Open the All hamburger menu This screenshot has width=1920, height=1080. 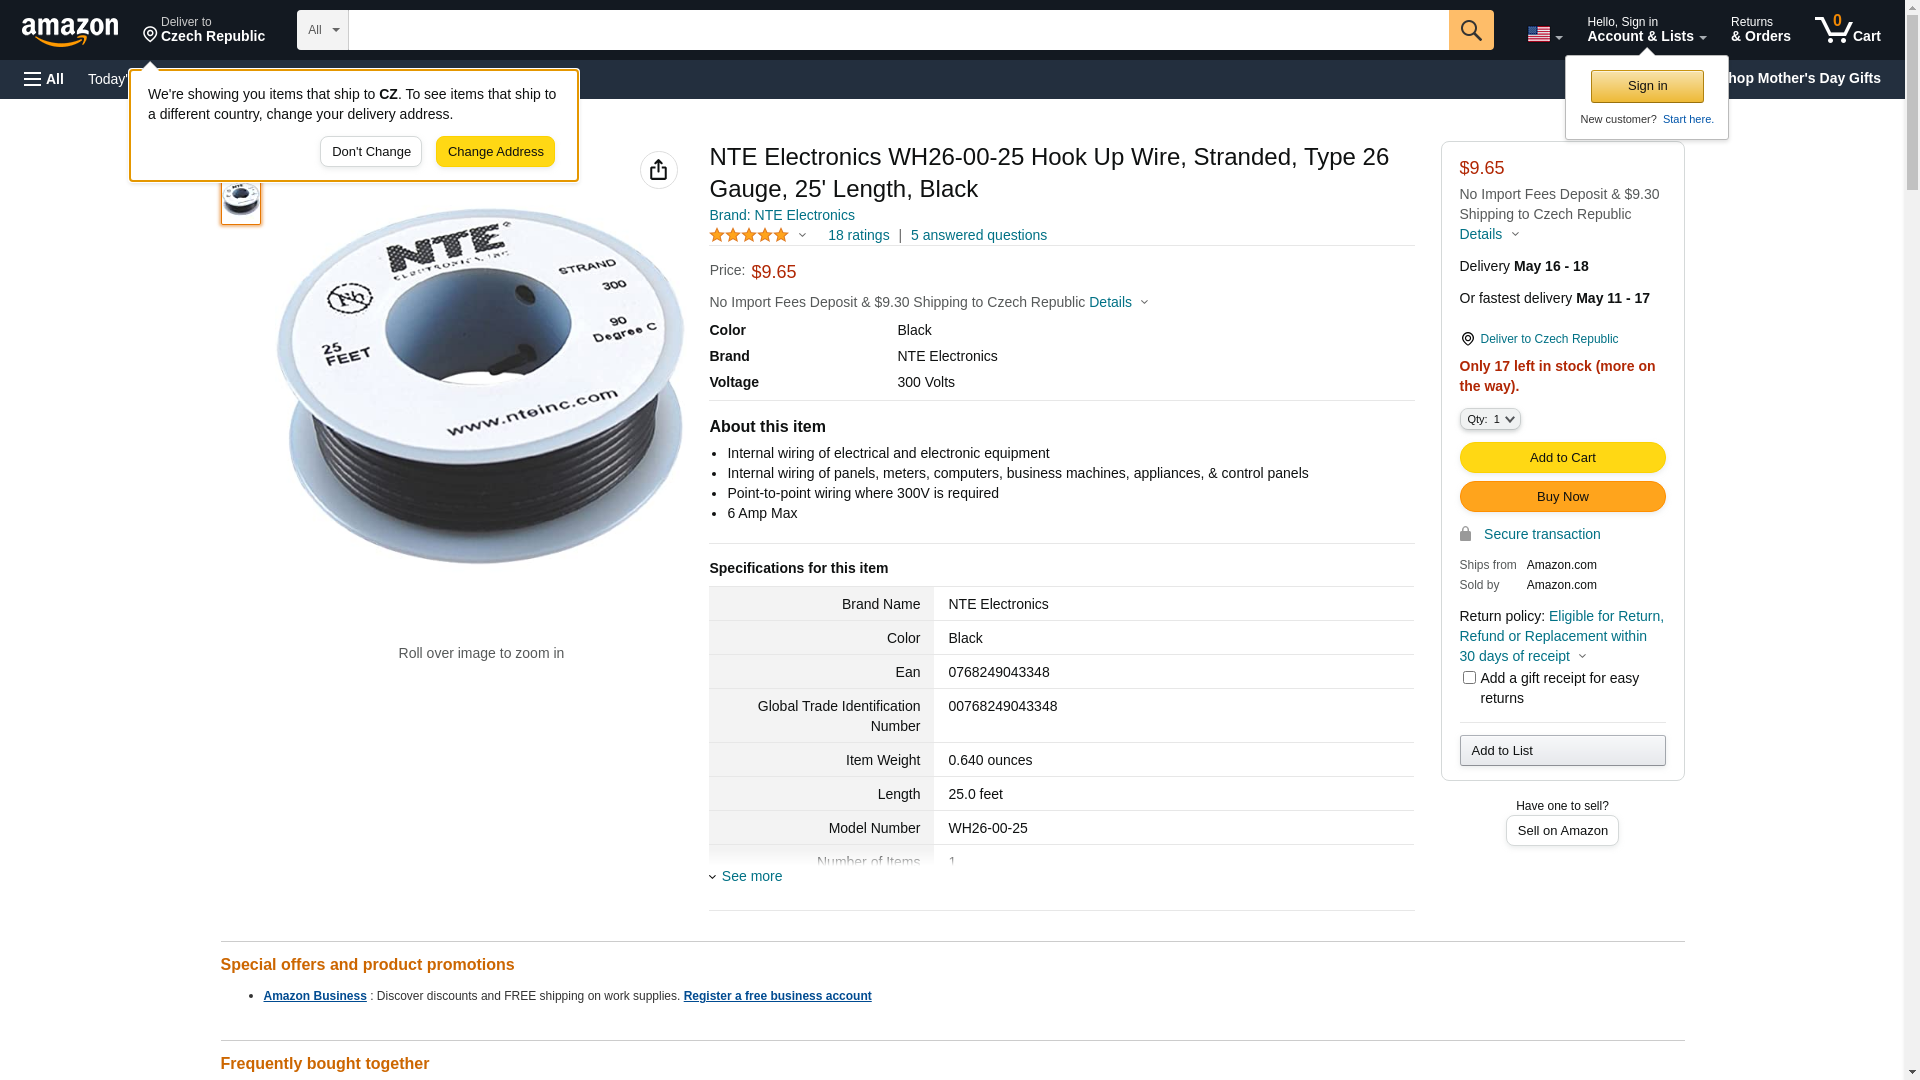point(44,79)
